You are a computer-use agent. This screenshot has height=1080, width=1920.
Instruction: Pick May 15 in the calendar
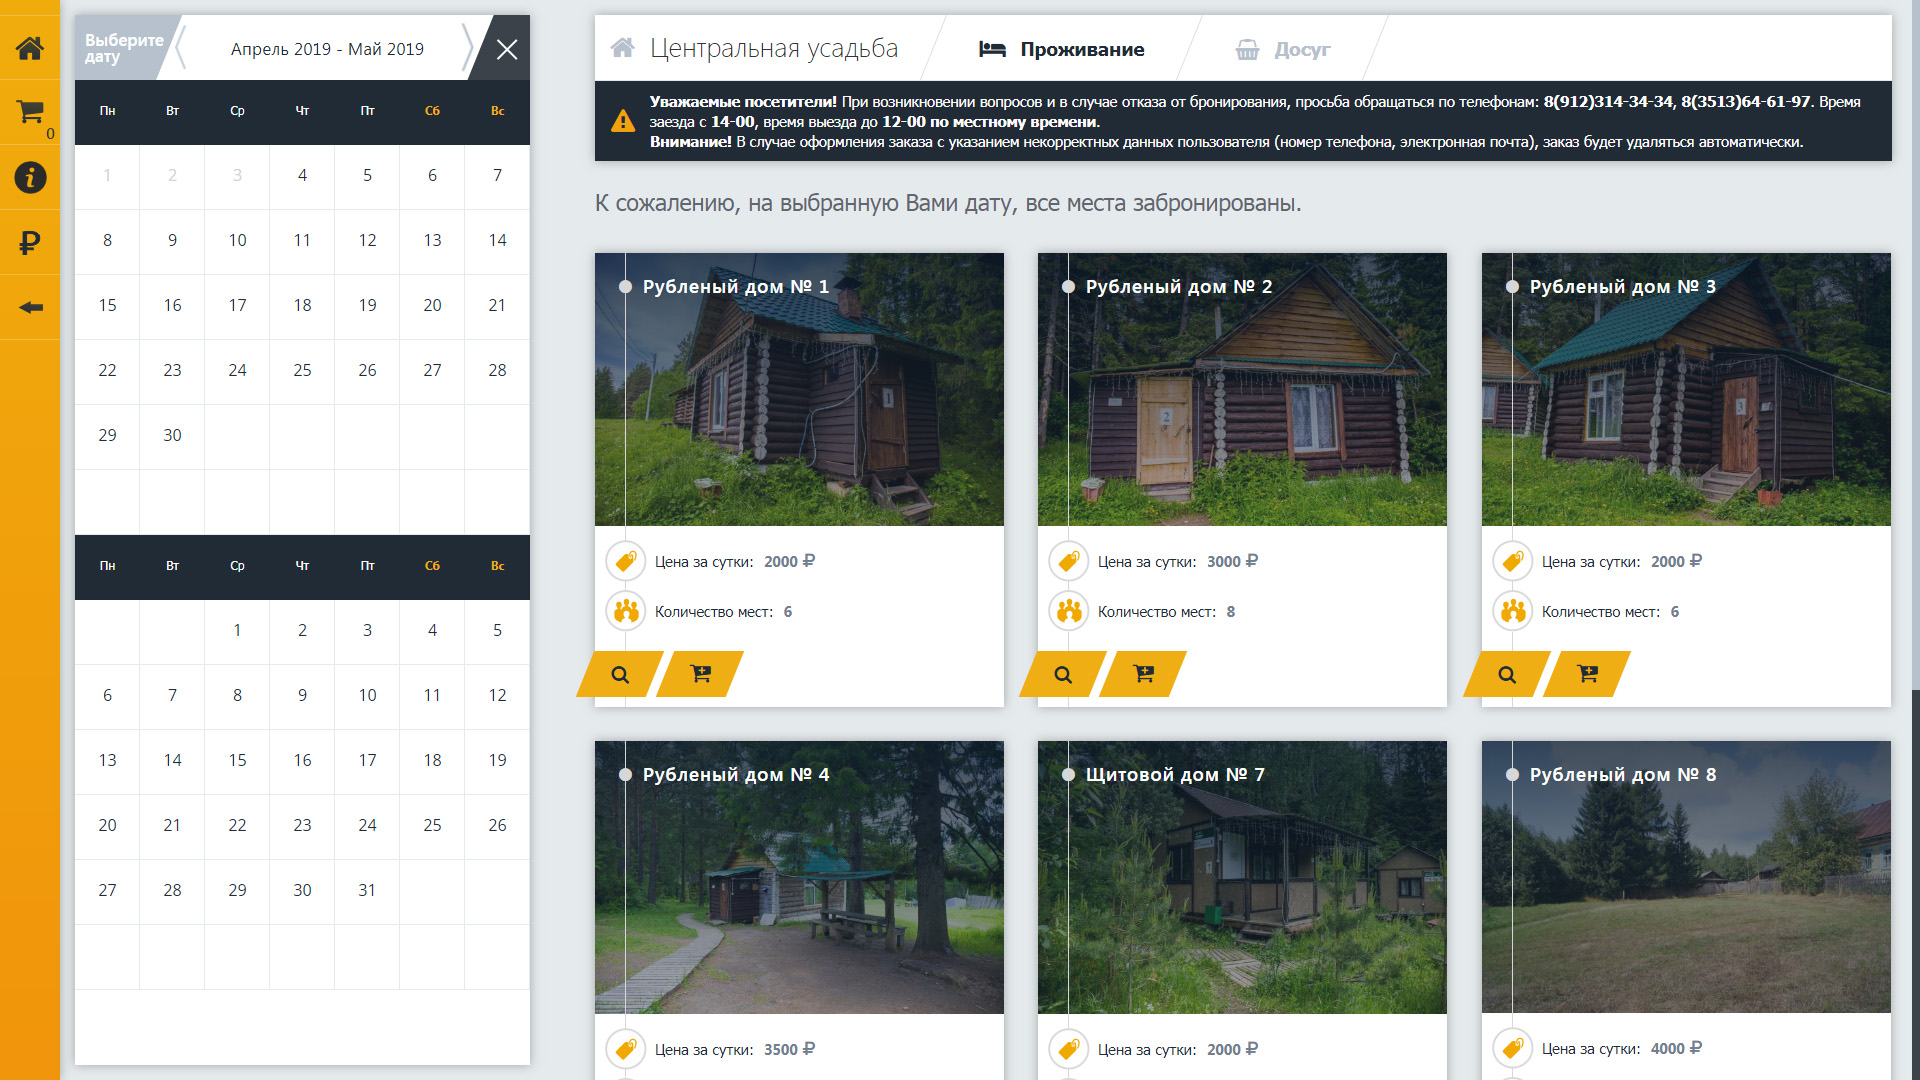[237, 760]
